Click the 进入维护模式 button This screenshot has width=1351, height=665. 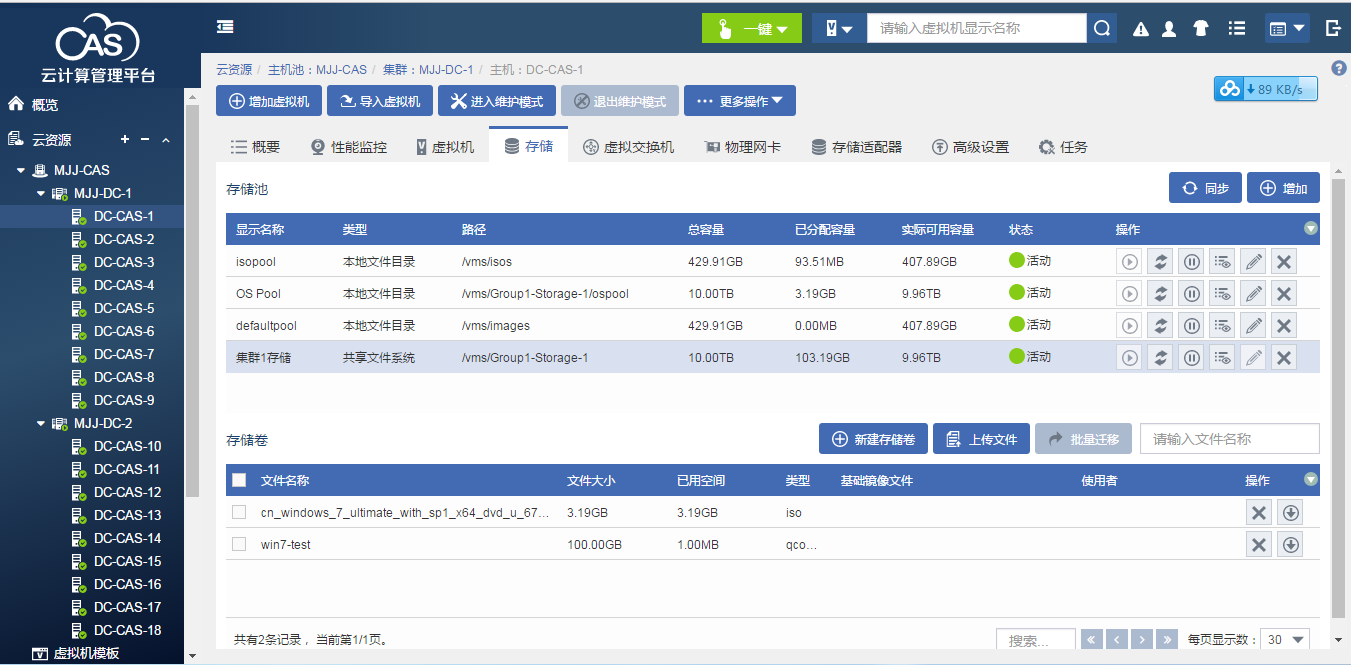(x=497, y=101)
